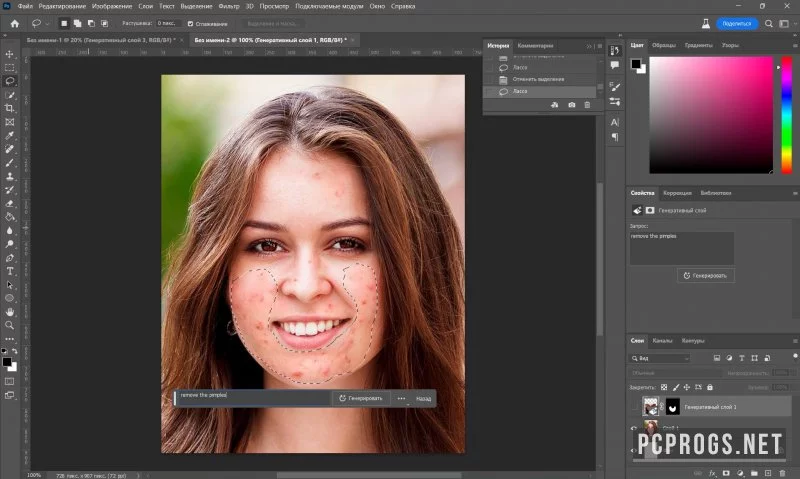Image resolution: width=800 pixels, height=479 pixels.
Task: Enable New selection mode in options bar
Action: click(x=64, y=23)
